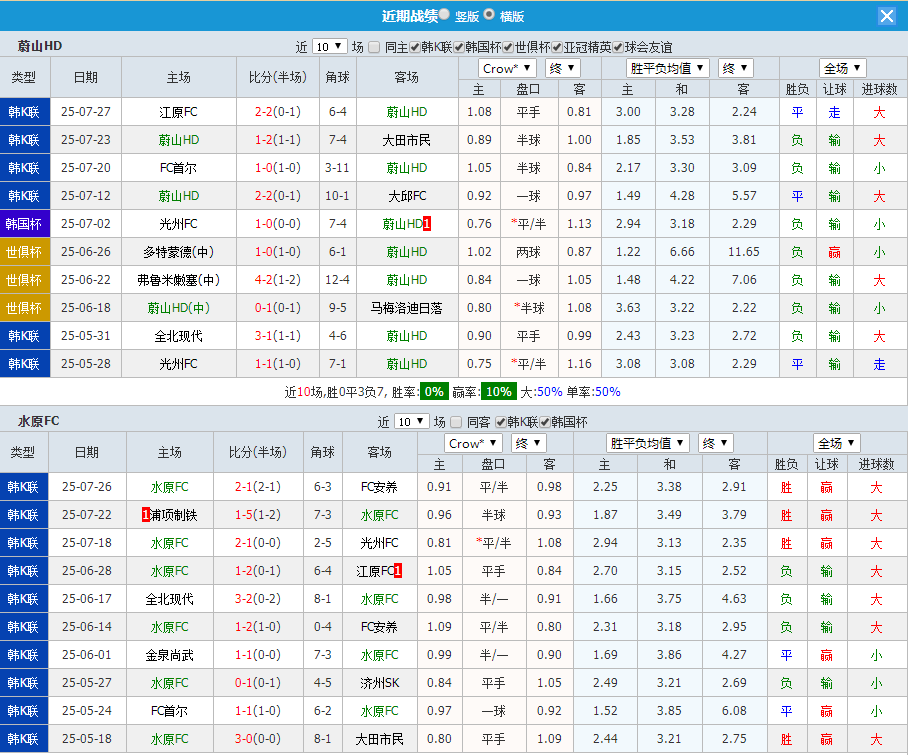
Task: Open the 终 odds state dropdown
Action: [561, 68]
